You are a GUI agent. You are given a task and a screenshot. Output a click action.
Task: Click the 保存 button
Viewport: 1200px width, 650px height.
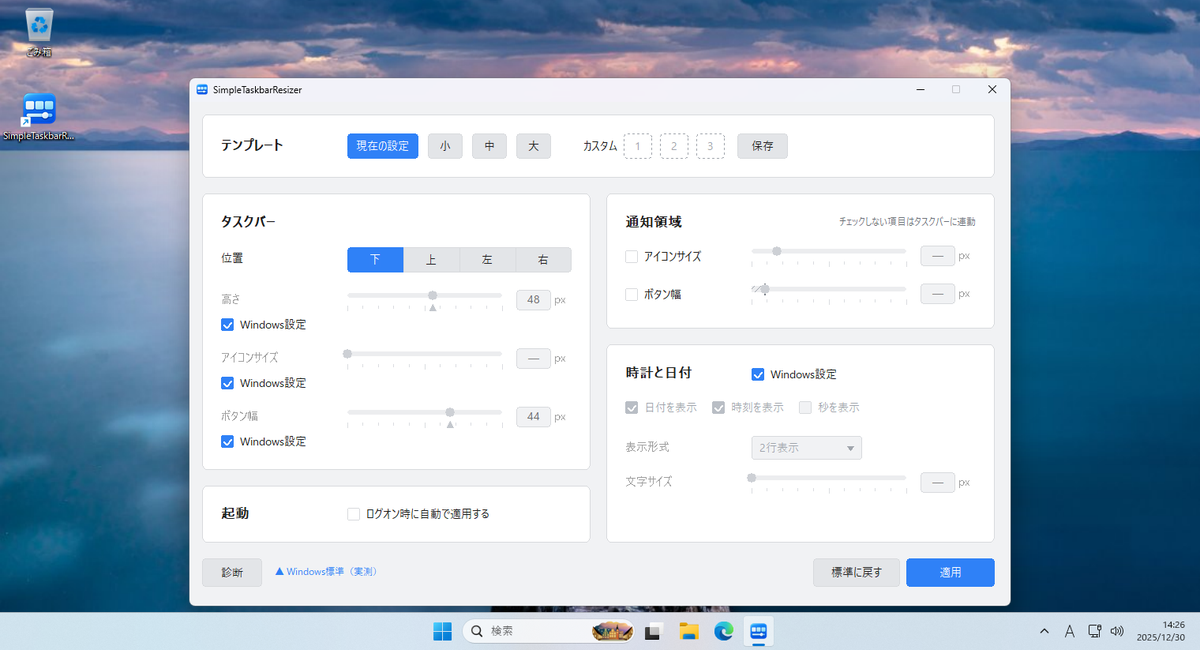click(x=763, y=146)
